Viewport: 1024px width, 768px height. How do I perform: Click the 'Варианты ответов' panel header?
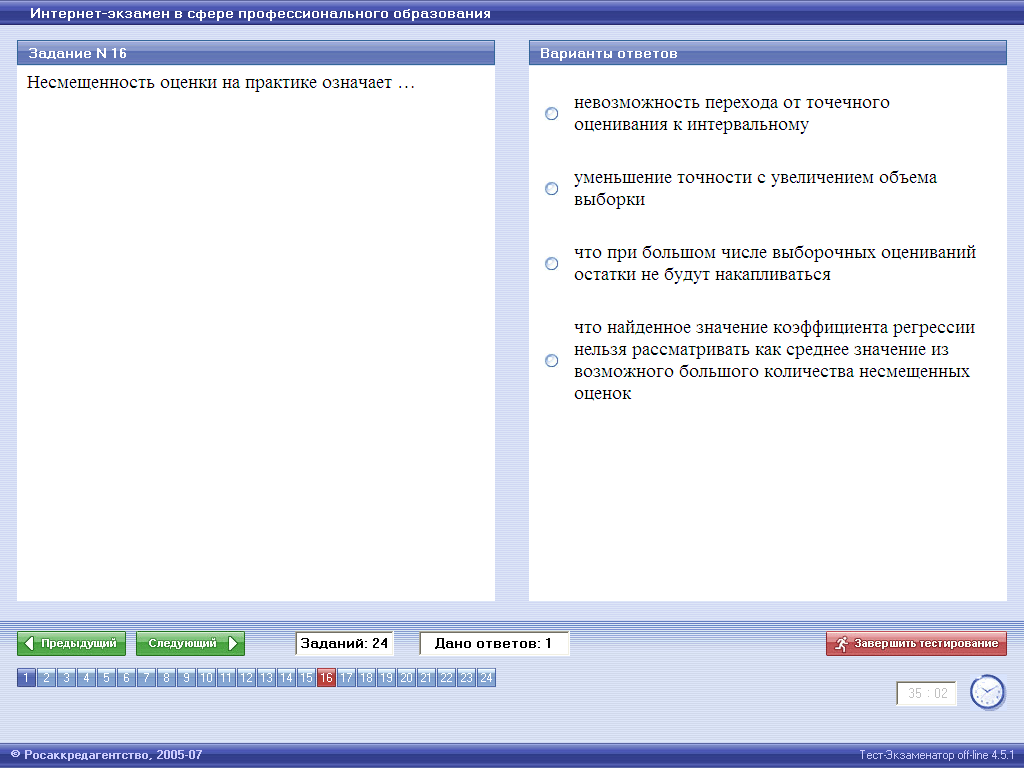tap(768, 53)
